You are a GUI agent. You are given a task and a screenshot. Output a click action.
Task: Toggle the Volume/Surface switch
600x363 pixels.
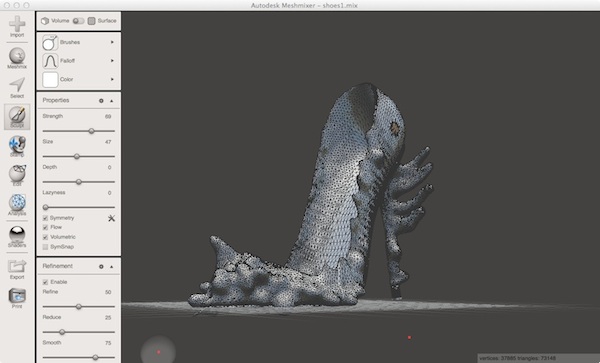tap(78, 21)
